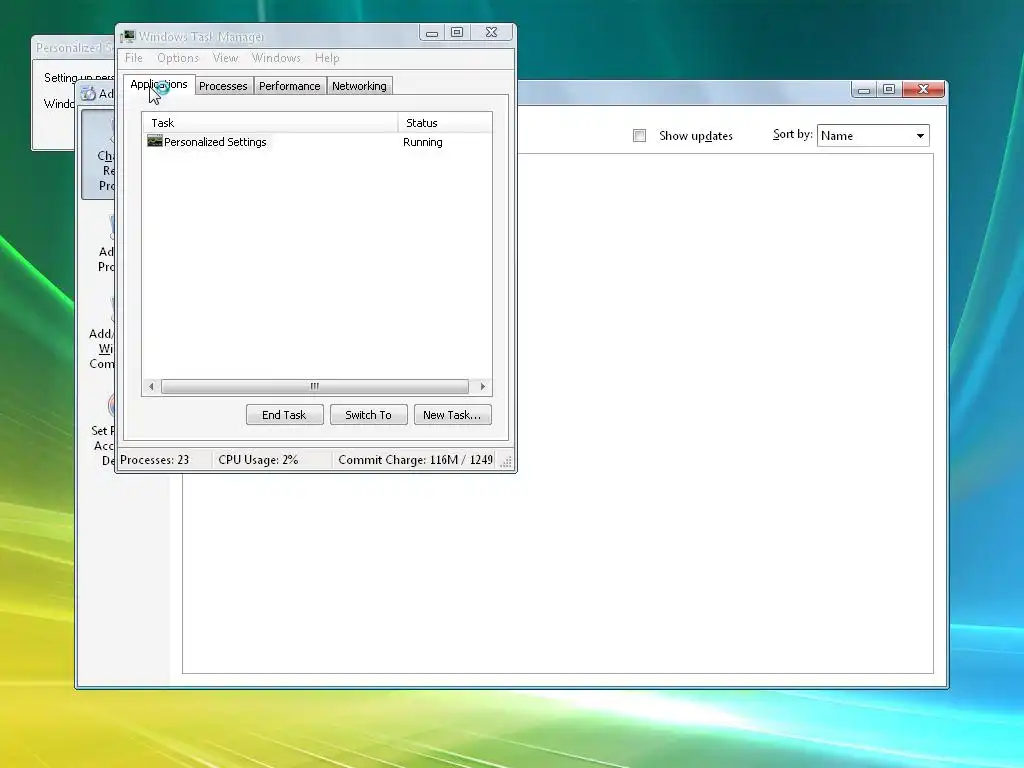This screenshot has width=1024, height=768.
Task: Click the CPU Usage: 2% status entry
Action: (258, 460)
